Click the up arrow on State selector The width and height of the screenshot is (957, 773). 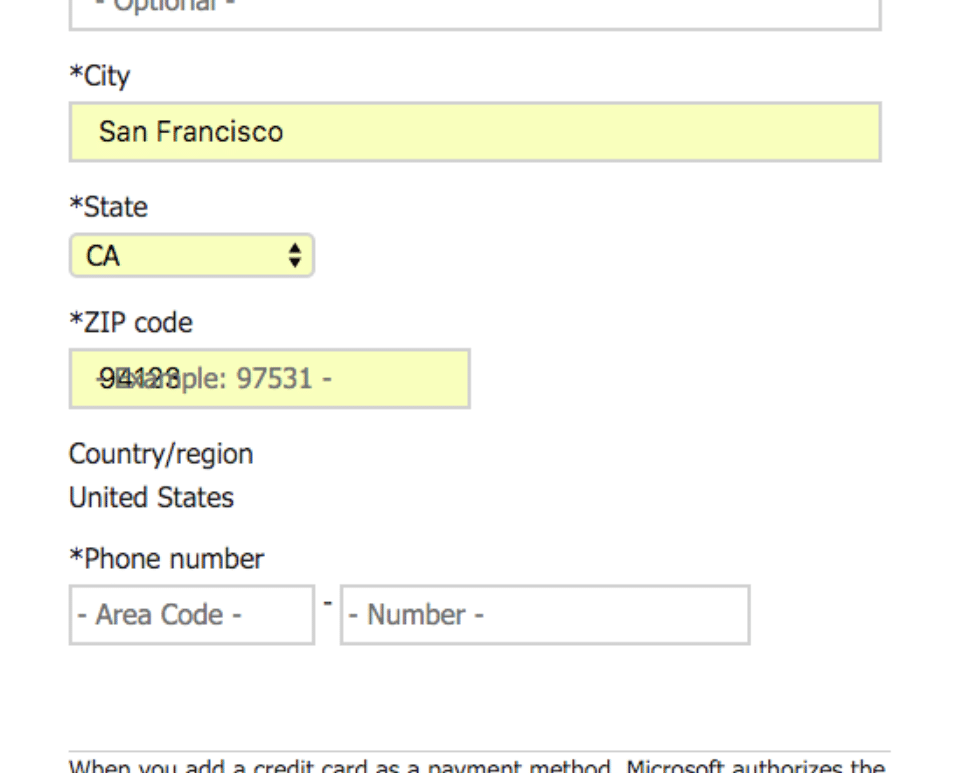coord(297,248)
